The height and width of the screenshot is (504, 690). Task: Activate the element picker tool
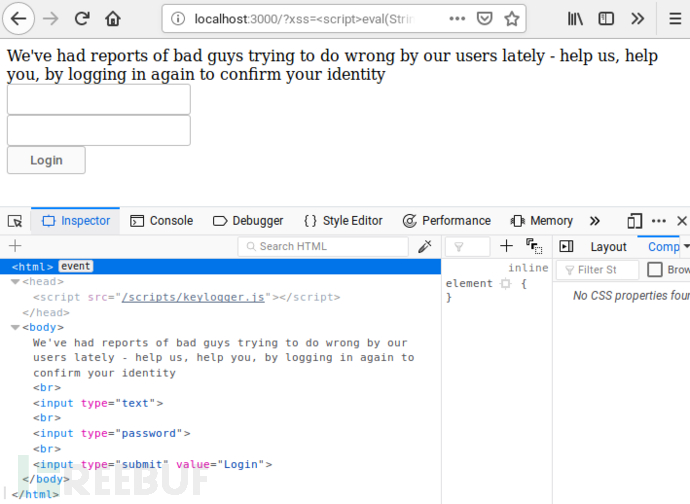point(15,221)
